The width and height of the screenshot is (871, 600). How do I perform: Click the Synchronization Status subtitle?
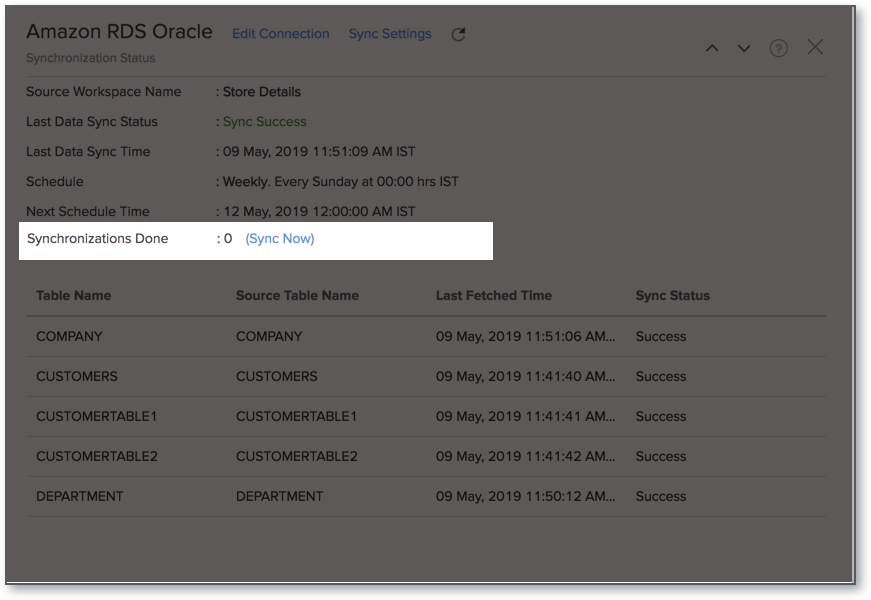[91, 58]
